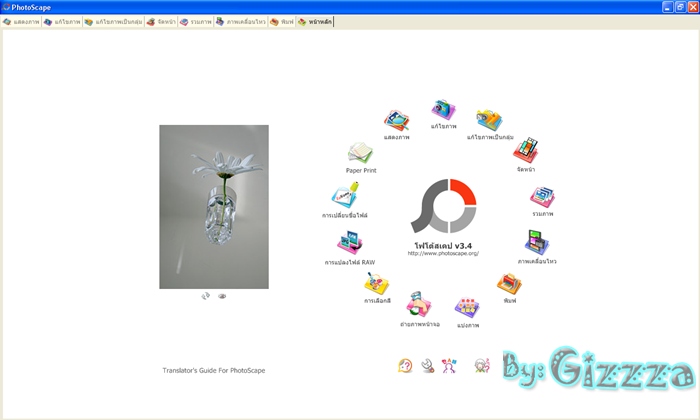Click the face icon beside the watermark
This screenshot has width=700, height=420.
pos(482,366)
